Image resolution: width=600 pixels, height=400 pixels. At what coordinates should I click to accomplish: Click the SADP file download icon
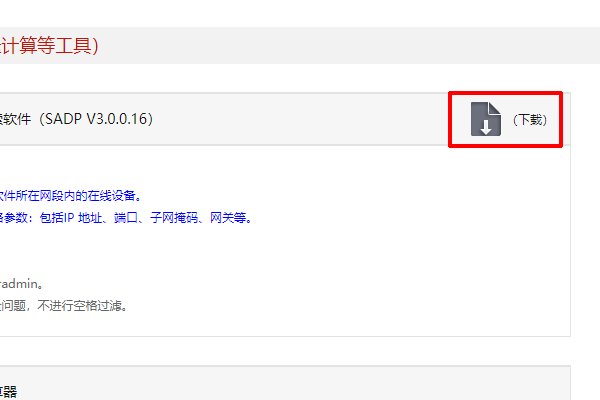coord(486,119)
